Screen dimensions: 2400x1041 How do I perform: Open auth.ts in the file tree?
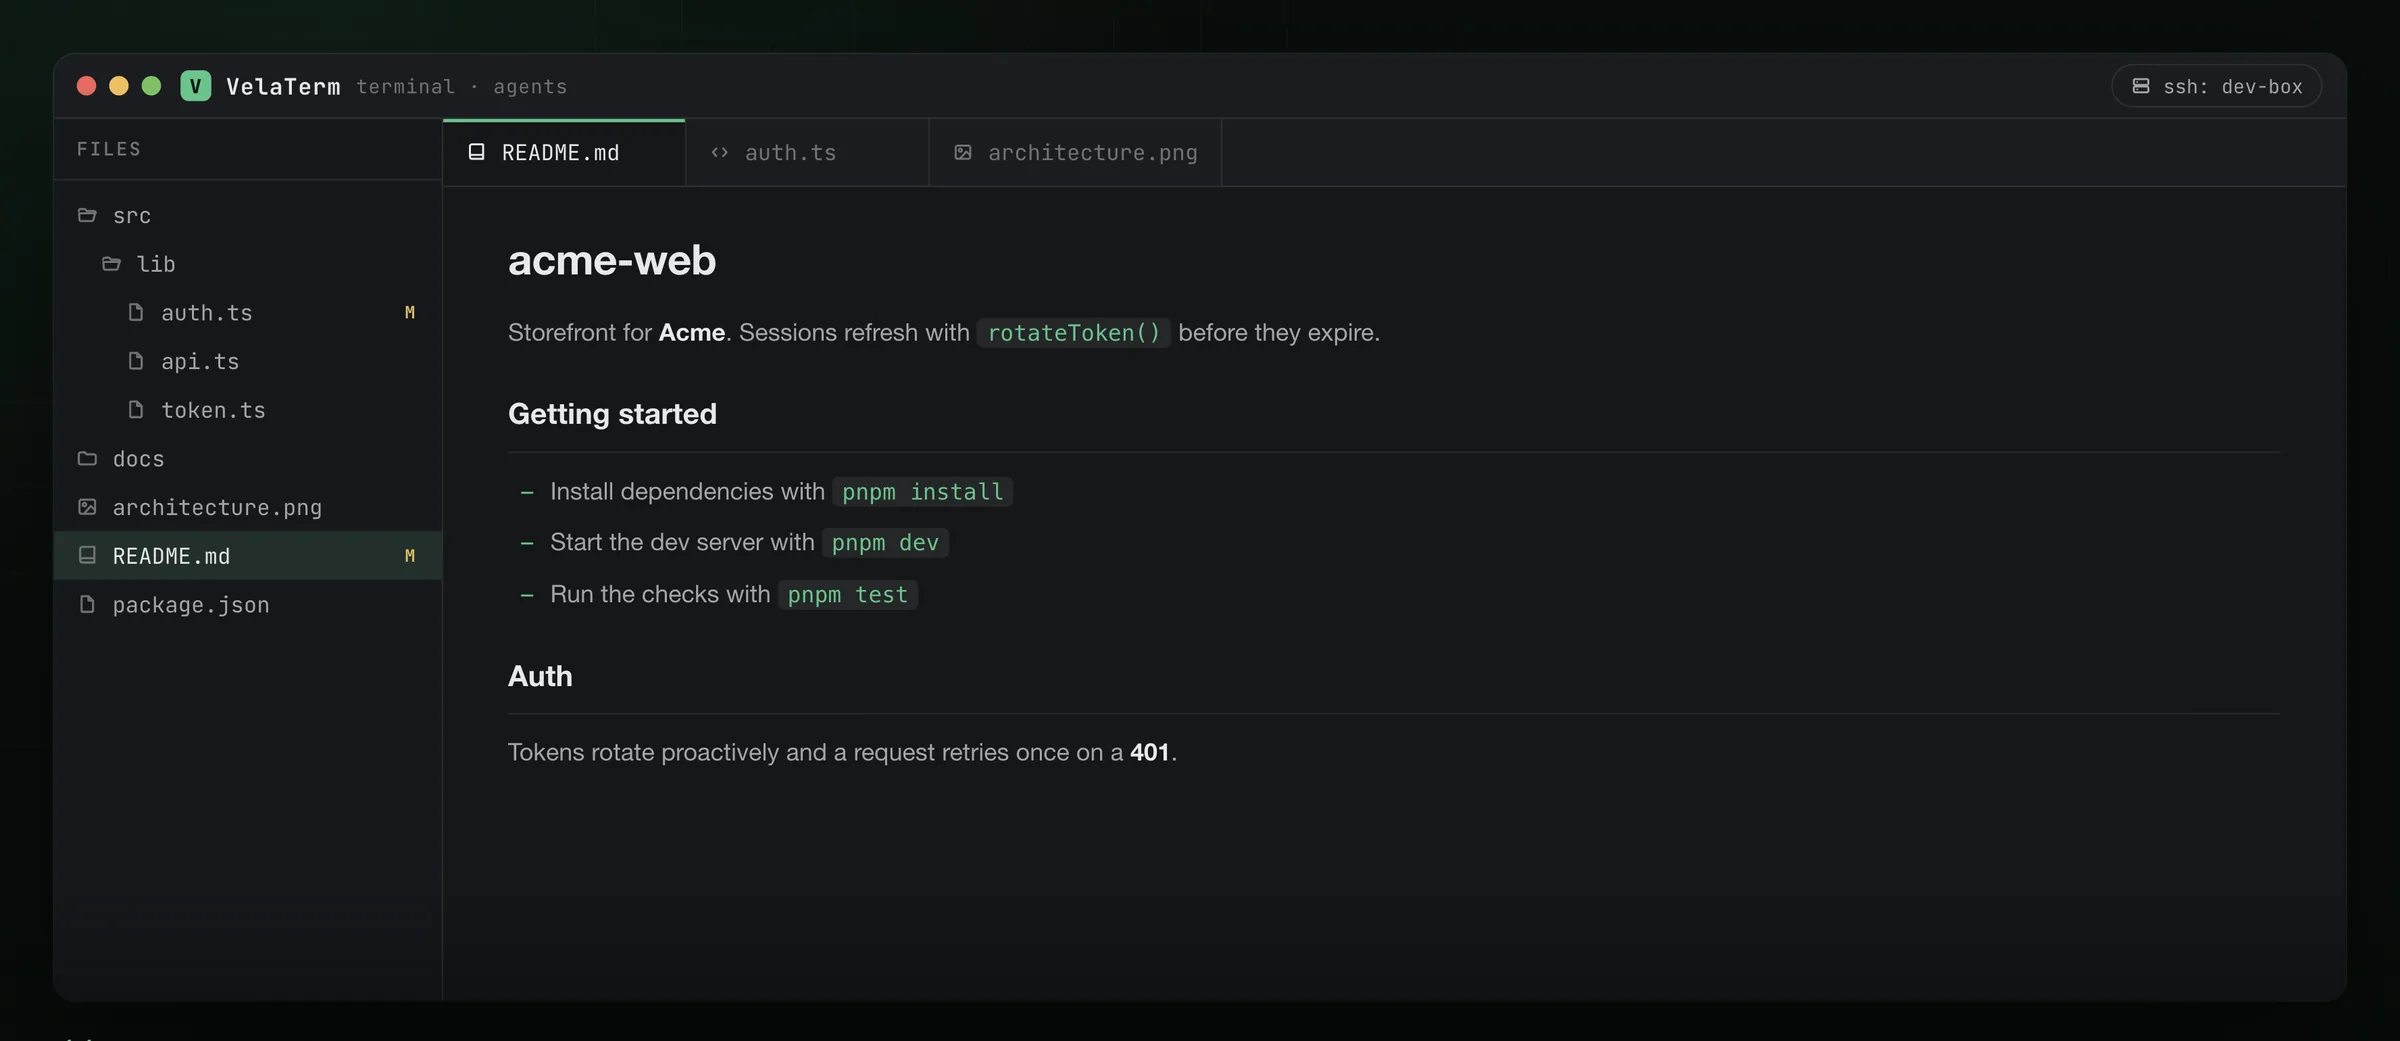pyautogui.click(x=248, y=313)
